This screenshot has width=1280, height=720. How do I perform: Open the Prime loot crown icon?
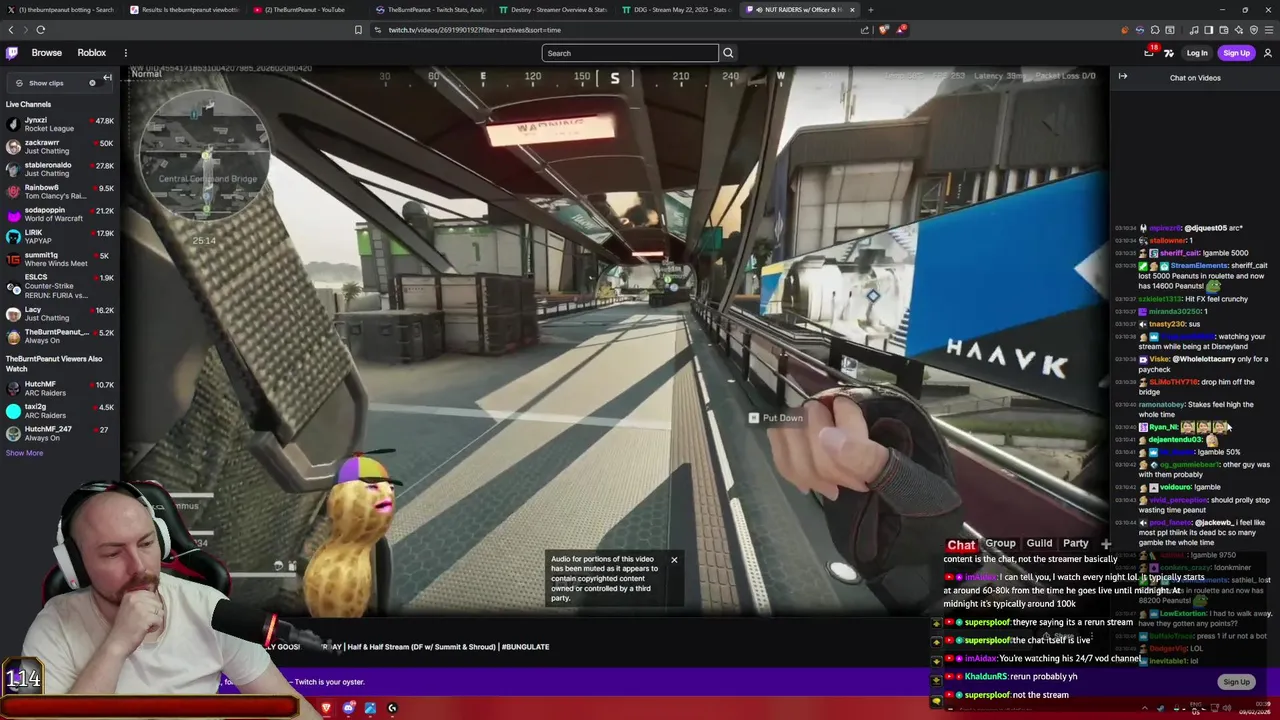tap(1149, 53)
